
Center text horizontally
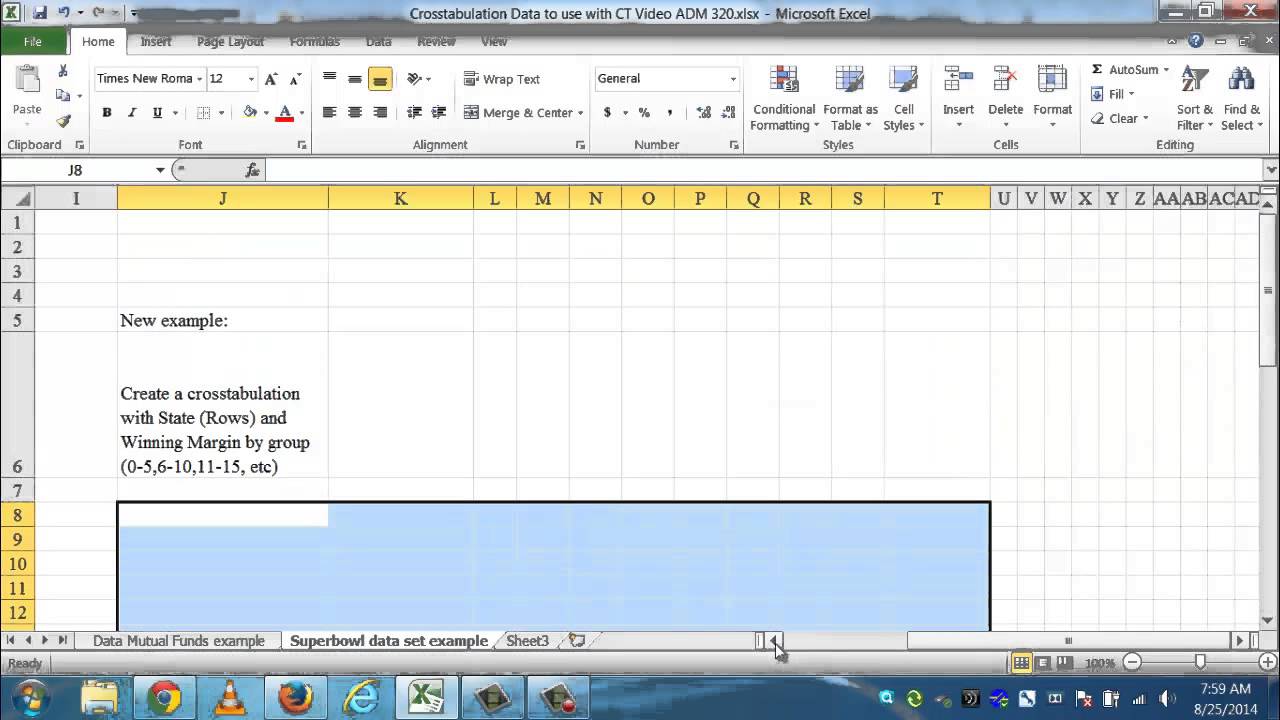pyautogui.click(x=355, y=113)
